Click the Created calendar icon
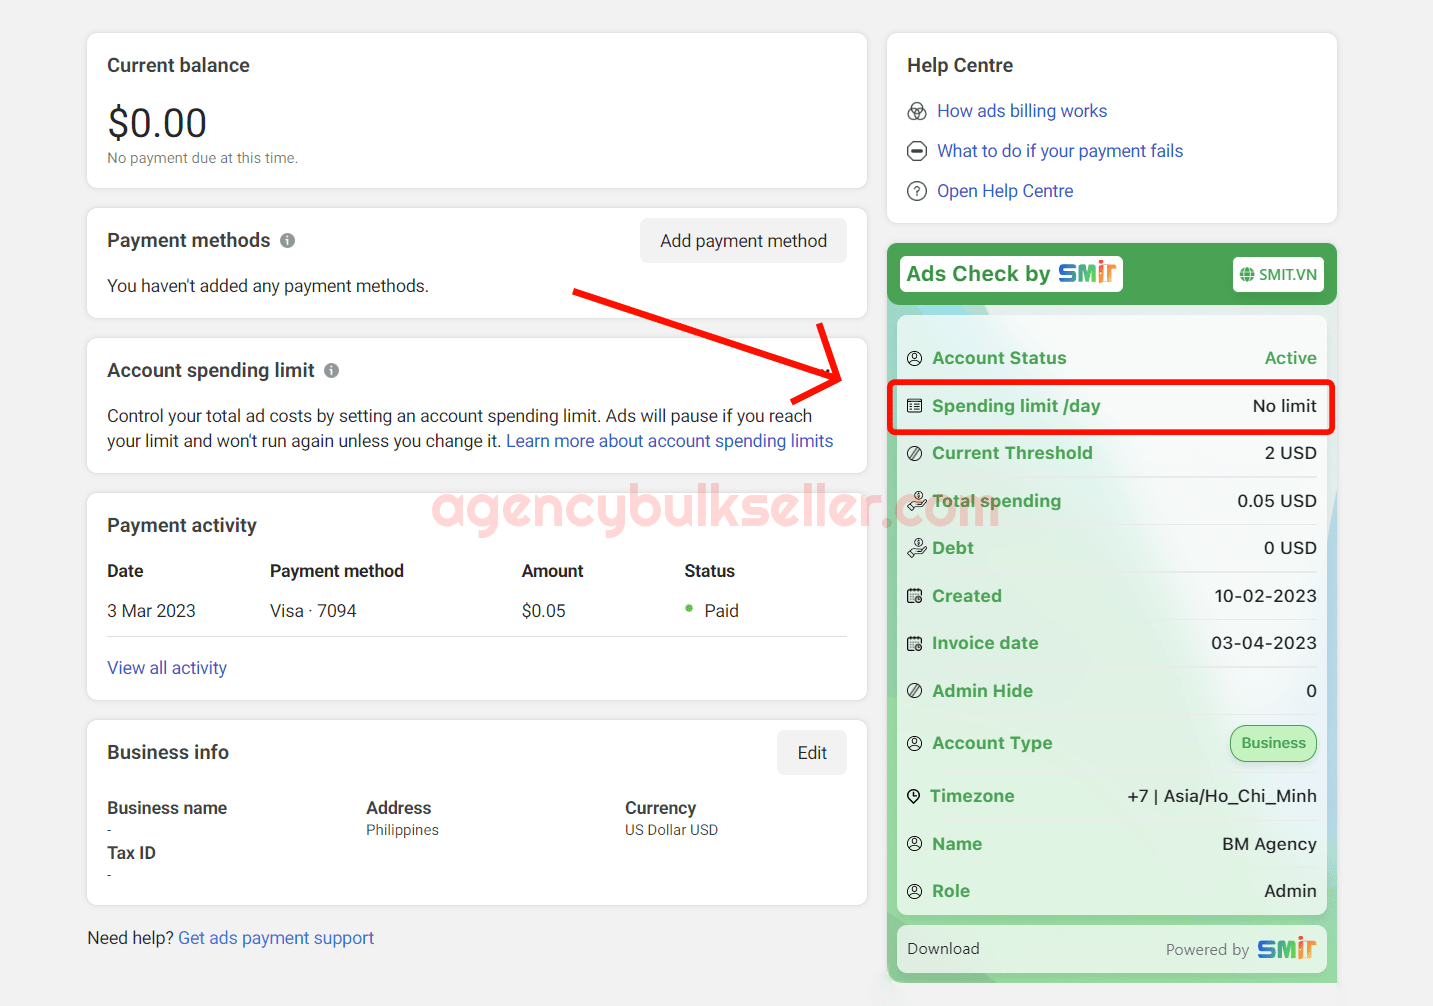Image resolution: width=1433 pixels, height=1006 pixels. (916, 595)
